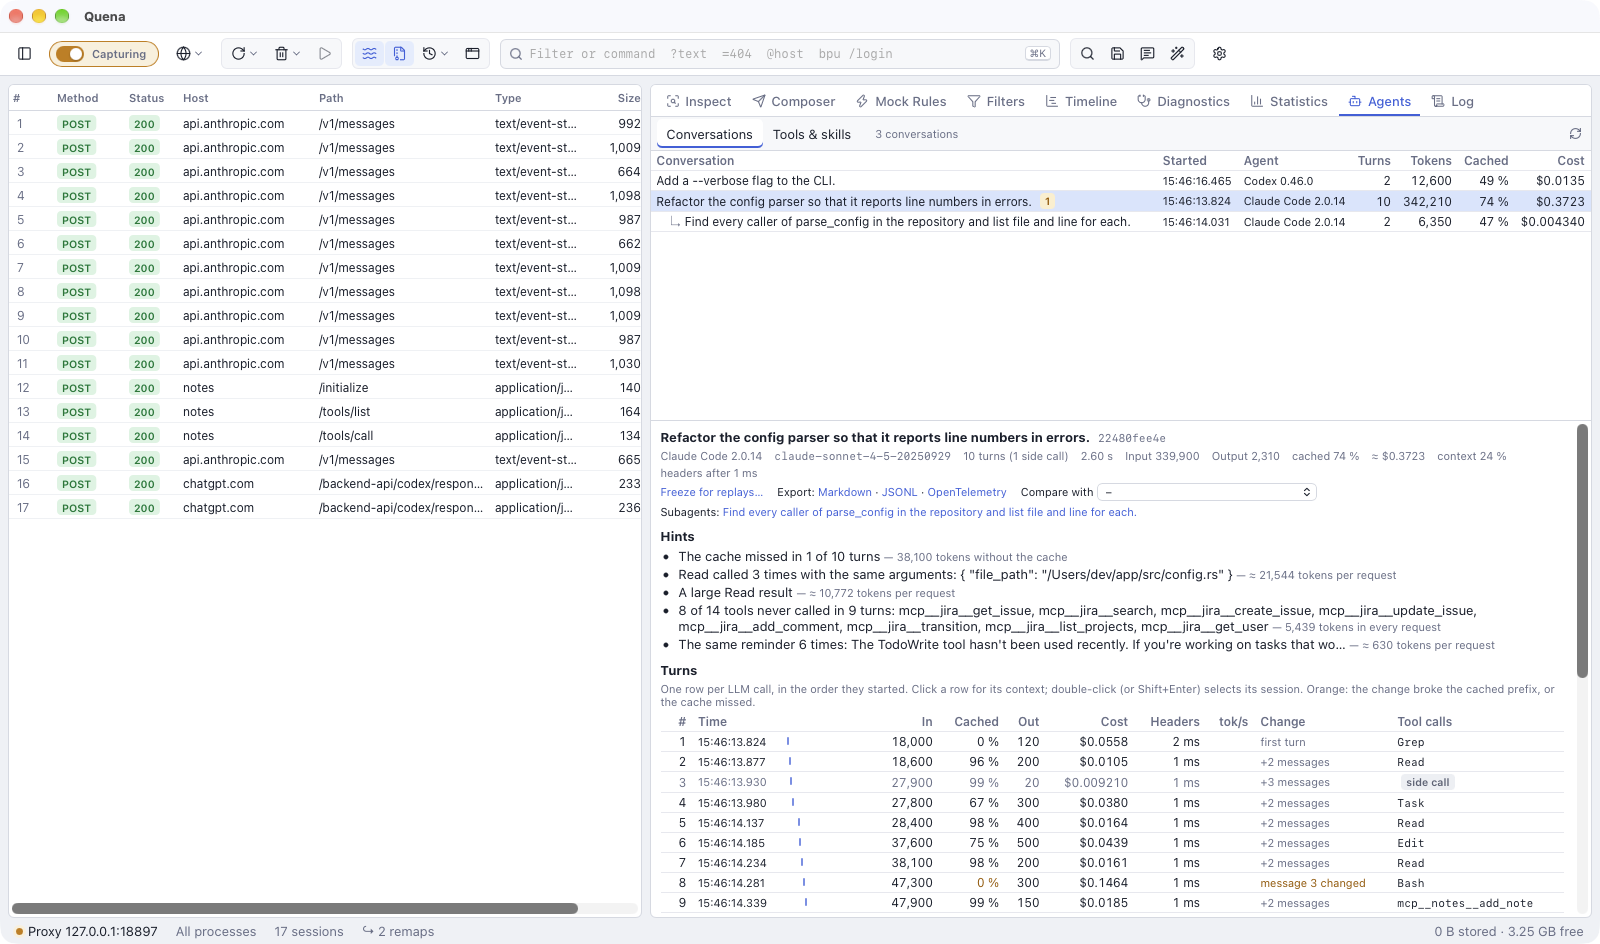Open the globe network dropdown
This screenshot has height=944, width=1600.
click(189, 54)
